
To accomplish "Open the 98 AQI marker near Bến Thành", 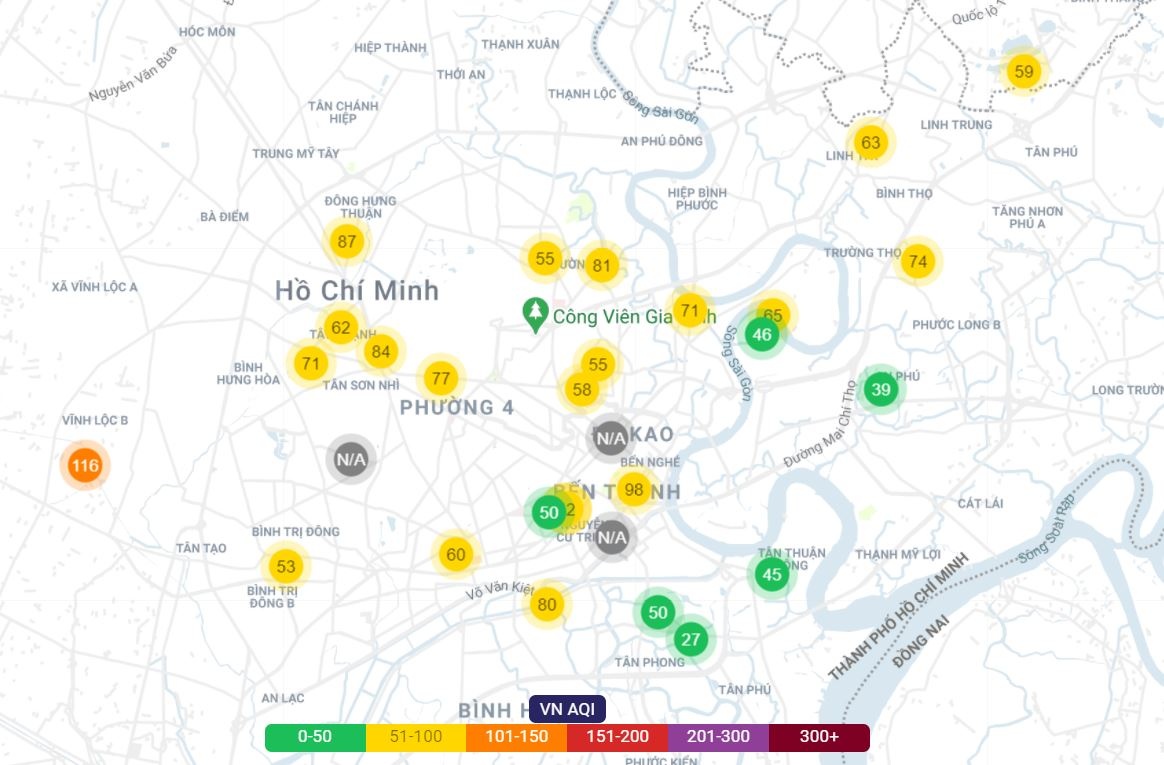I will point(634,489).
